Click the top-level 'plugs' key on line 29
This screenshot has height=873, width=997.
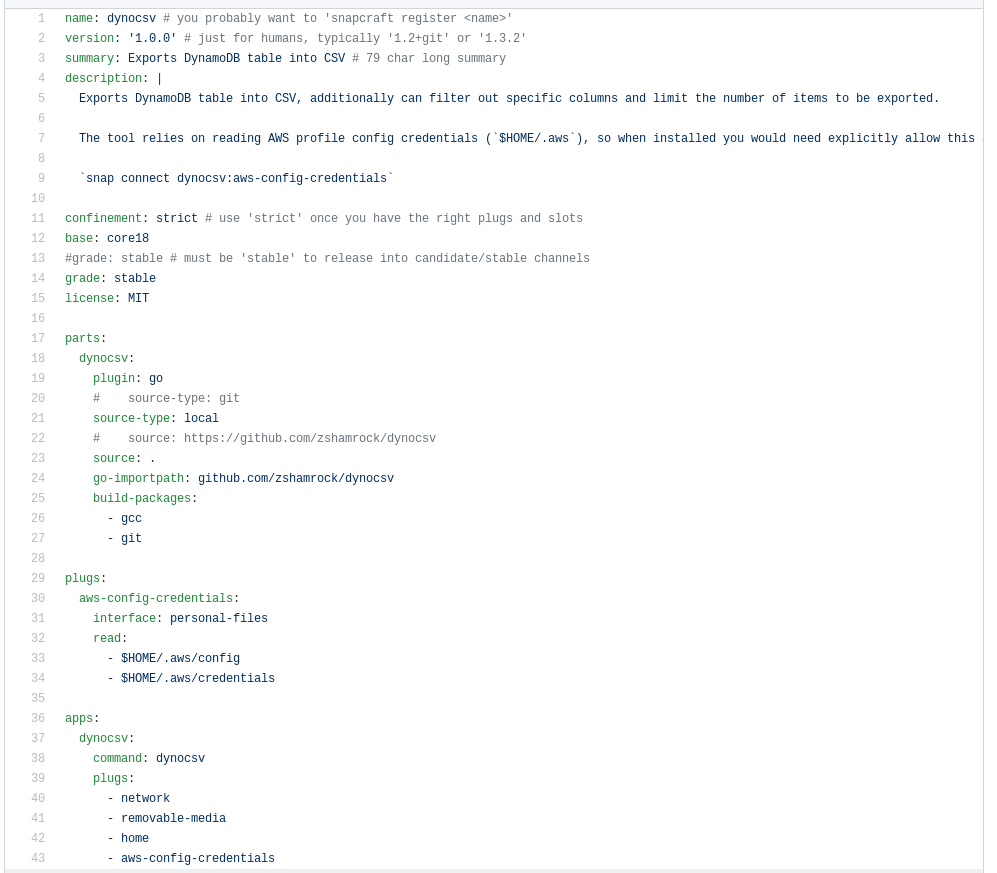pyautogui.click(x=82, y=578)
